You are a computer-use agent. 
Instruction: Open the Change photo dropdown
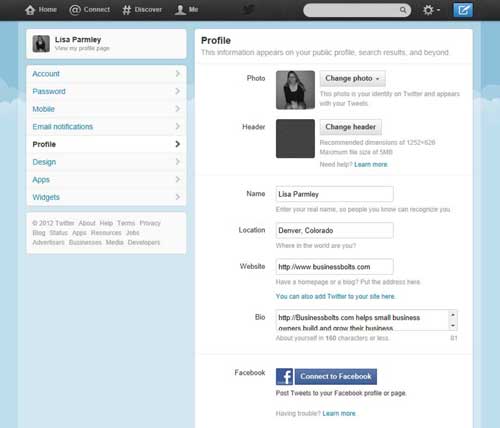pyautogui.click(x=353, y=78)
